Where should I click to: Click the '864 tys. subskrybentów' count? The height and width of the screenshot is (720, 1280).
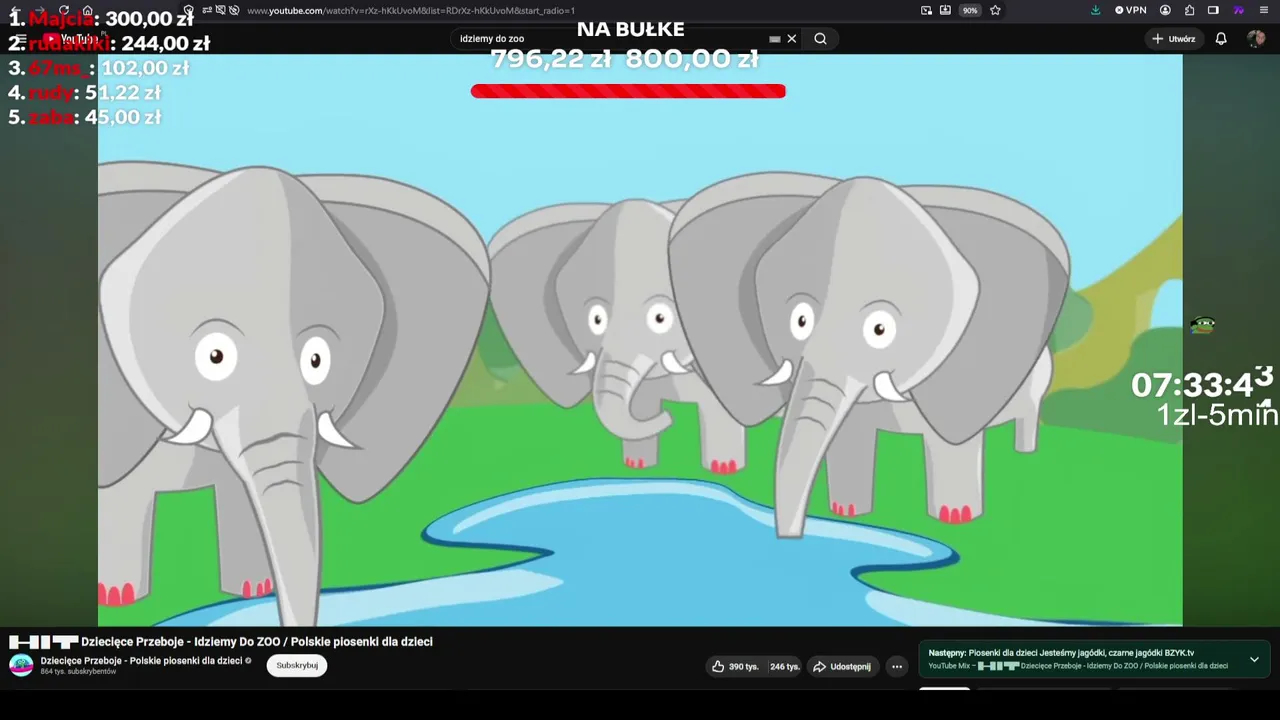pos(78,672)
